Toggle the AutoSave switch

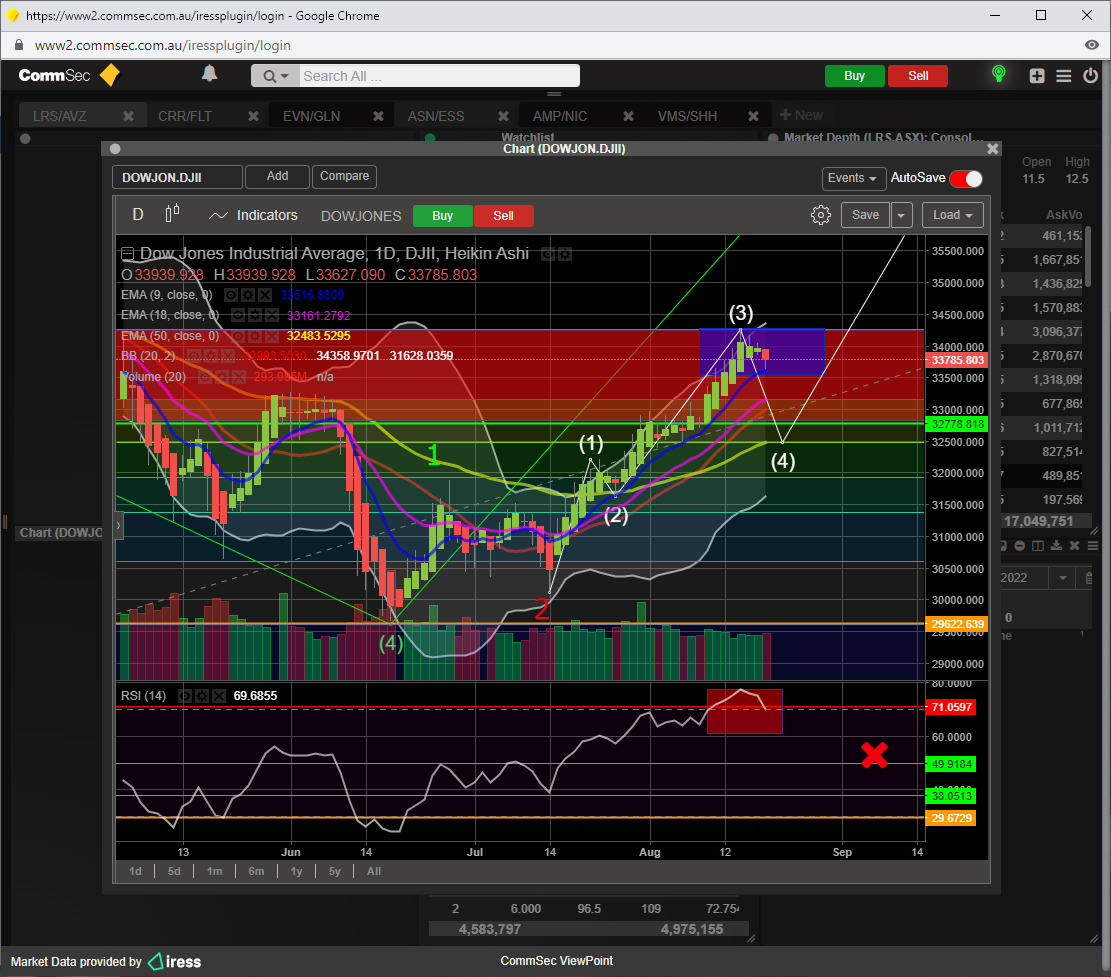coord(965,178)
